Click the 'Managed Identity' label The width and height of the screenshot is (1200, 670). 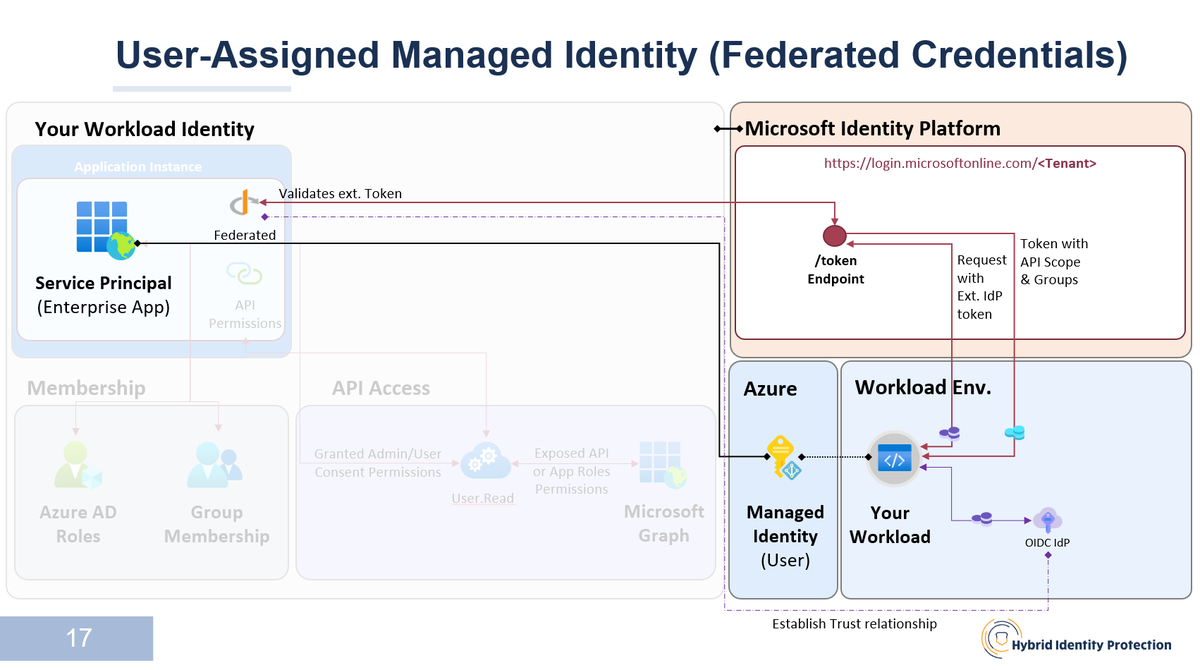(x=785, y=524)
